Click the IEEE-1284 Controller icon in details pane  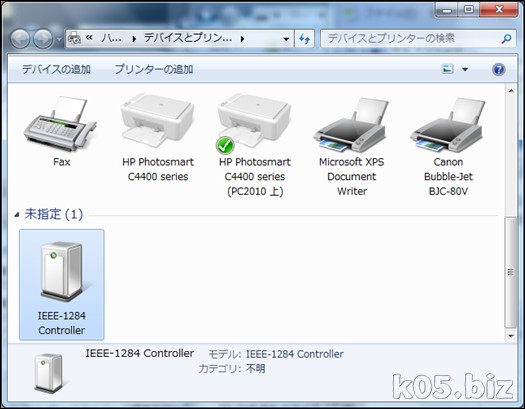49,373
